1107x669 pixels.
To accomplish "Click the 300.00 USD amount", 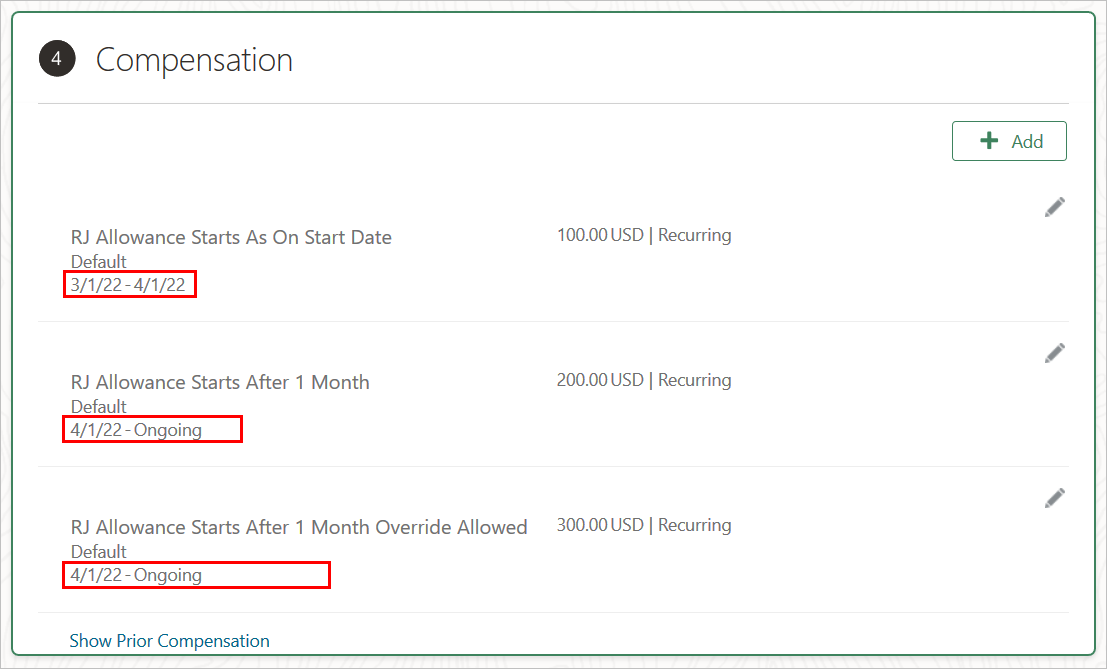I will [600, 525].
